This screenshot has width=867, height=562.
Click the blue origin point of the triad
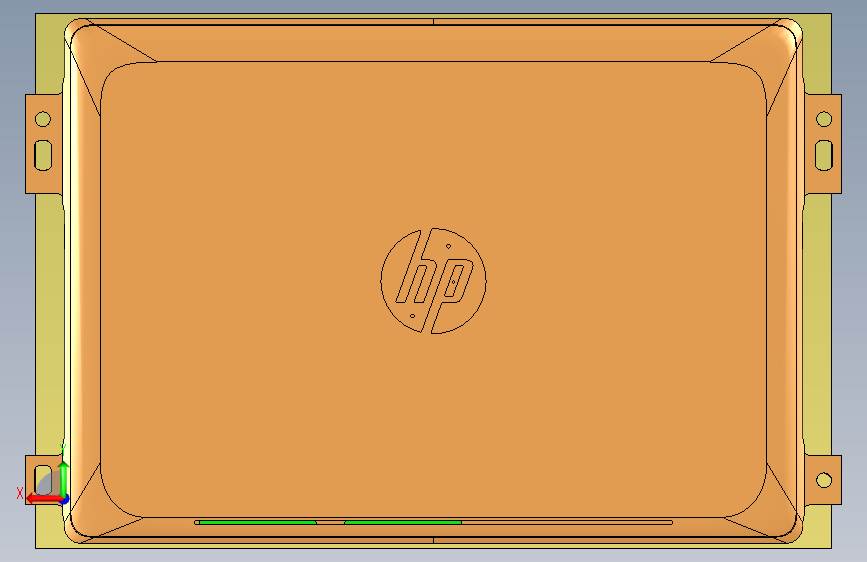(65, 499)
